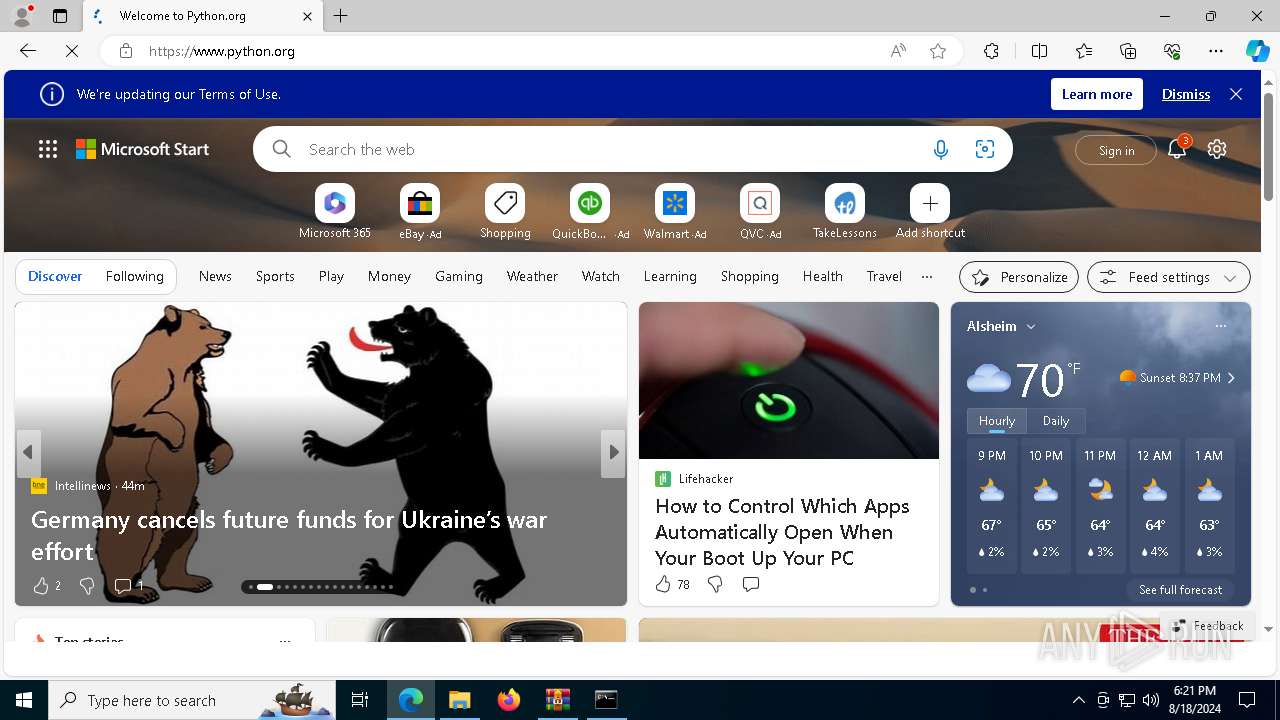Expand the Feed settings dropdown

point(1168,277)
